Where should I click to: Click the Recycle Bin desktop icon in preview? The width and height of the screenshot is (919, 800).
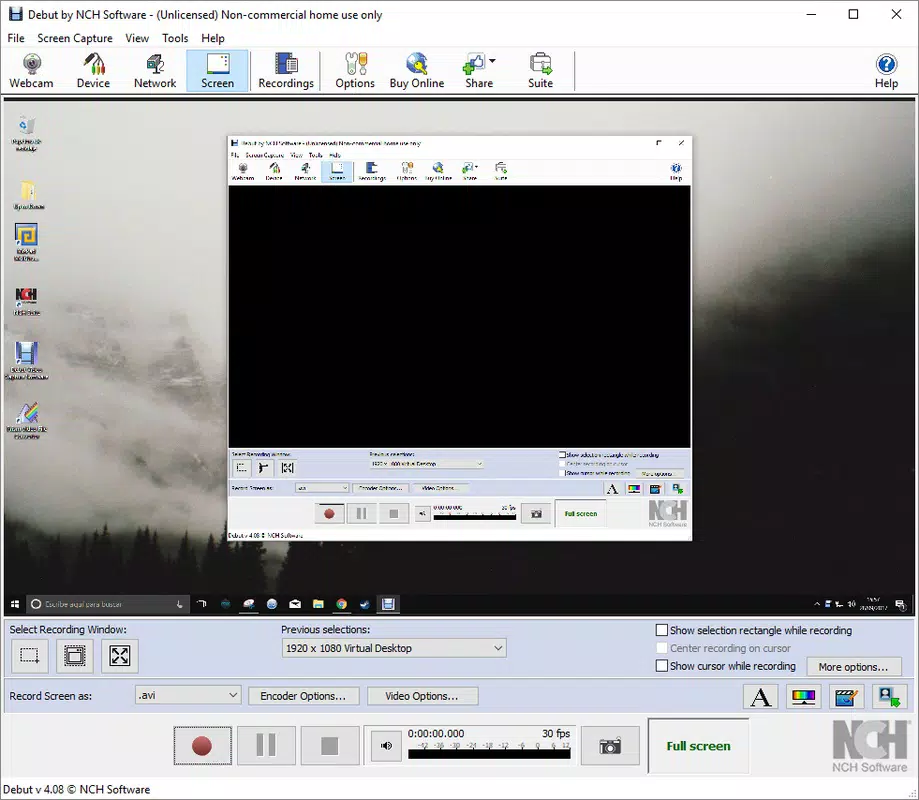(26, 133)
